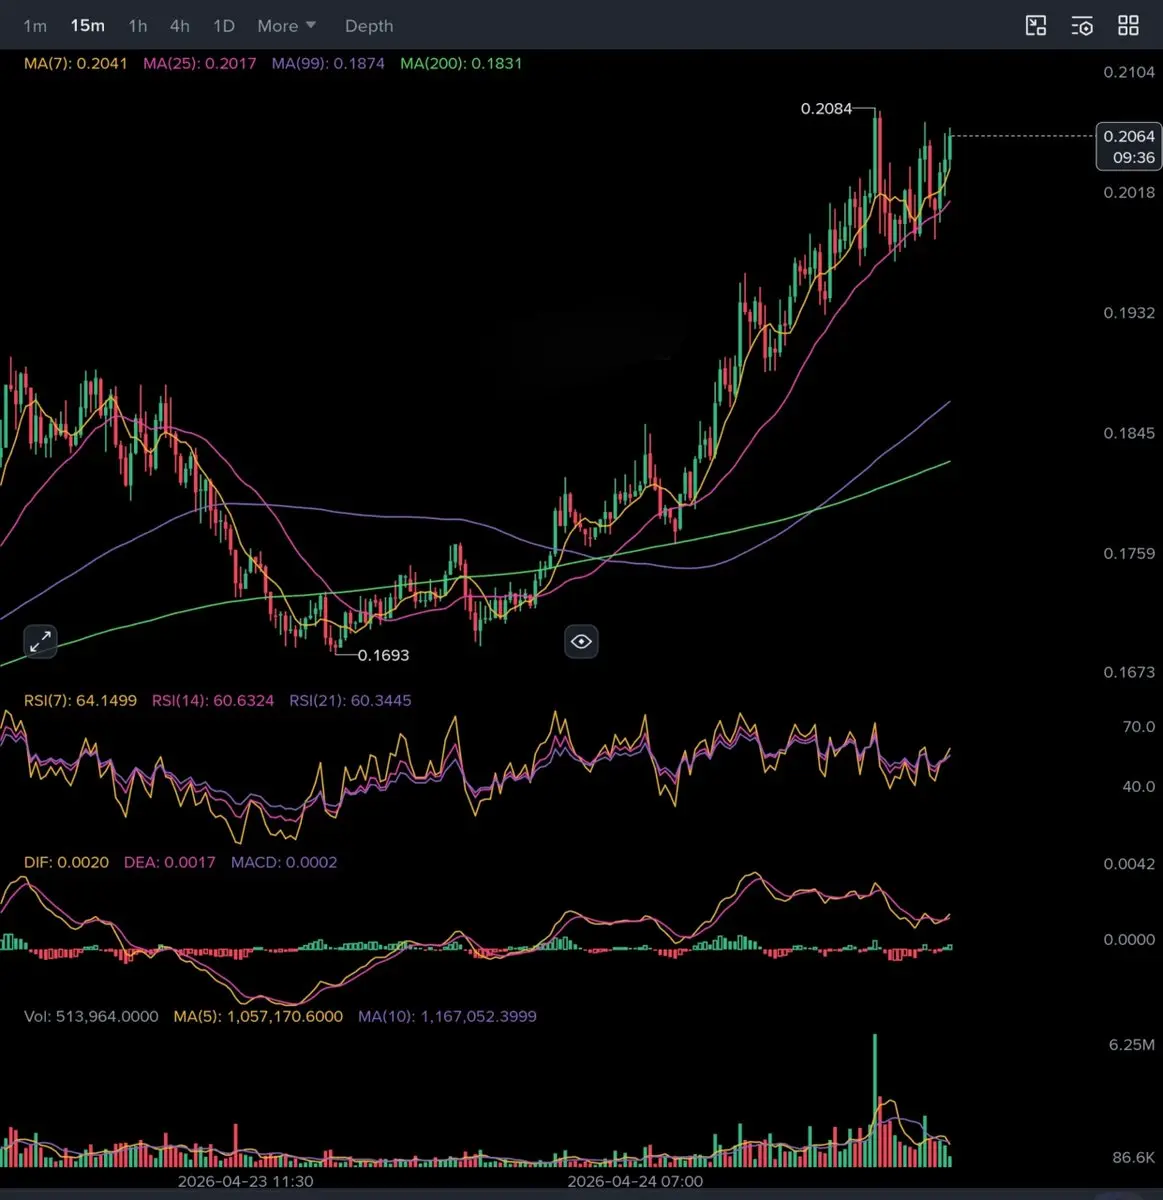Open the Depth chart view
The width and height of the screenshot is (1163, 1200).
(x=369, y=26)
